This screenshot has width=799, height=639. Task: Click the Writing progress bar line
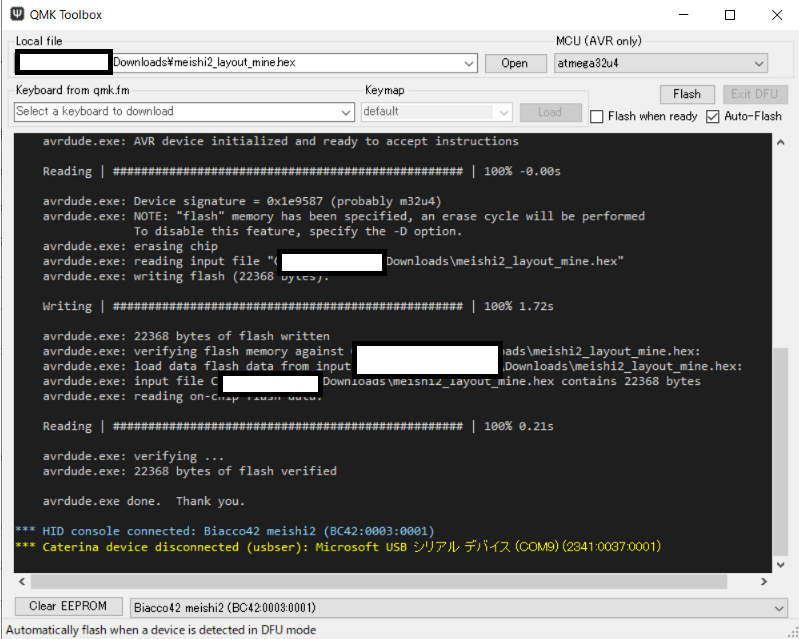point(298,306)
